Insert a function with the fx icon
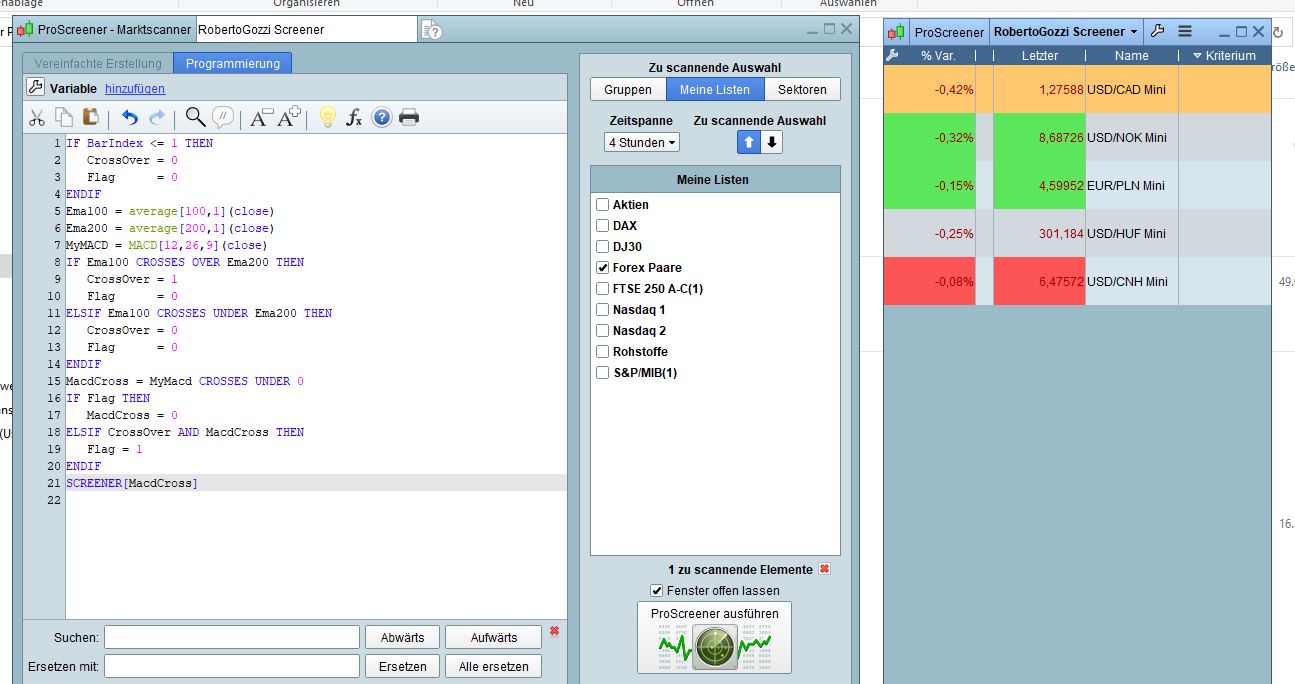This screenshot has width=1295, height=684. [354, 118]
